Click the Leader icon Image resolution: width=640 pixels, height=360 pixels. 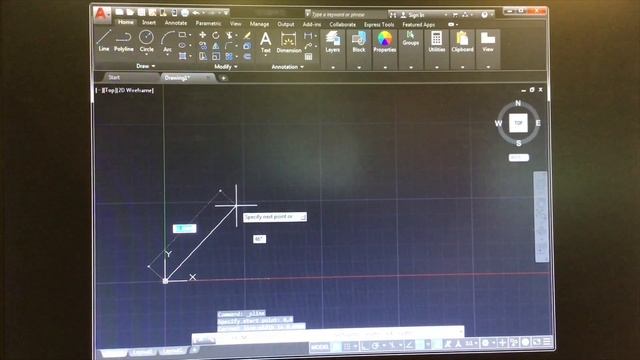click(308, 46)
